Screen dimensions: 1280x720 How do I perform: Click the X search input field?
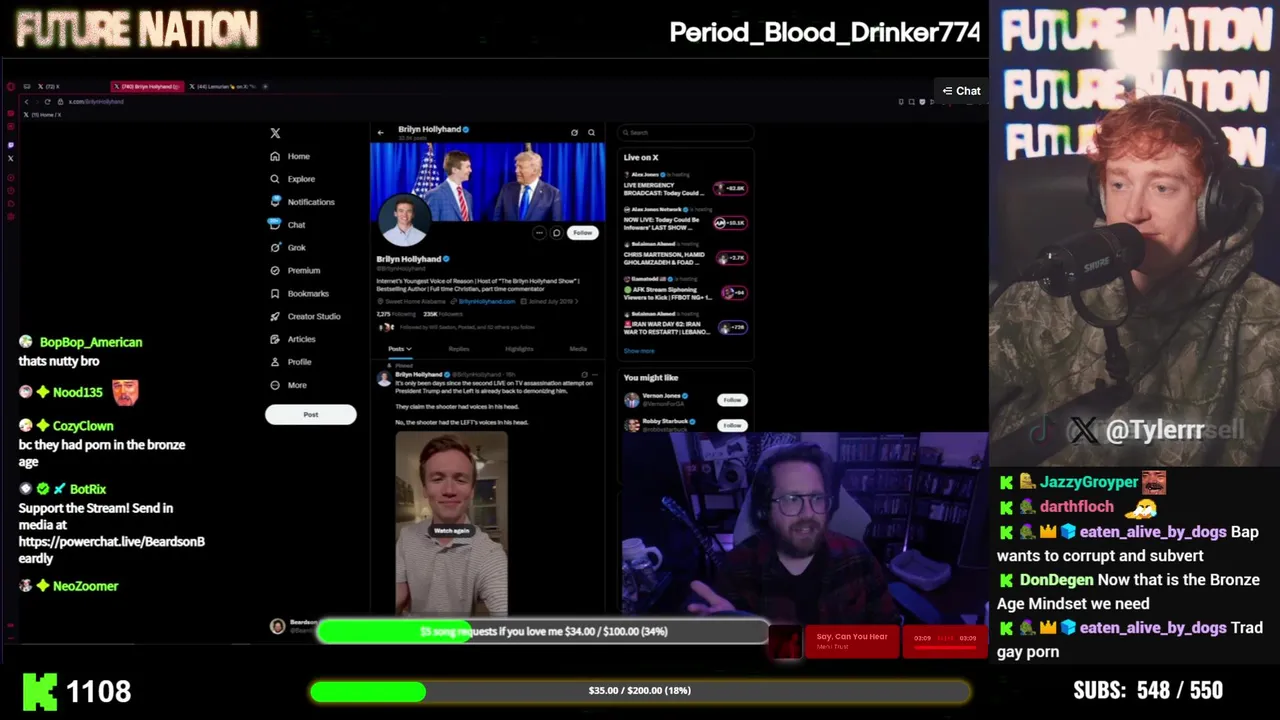[x=685, y=132]
